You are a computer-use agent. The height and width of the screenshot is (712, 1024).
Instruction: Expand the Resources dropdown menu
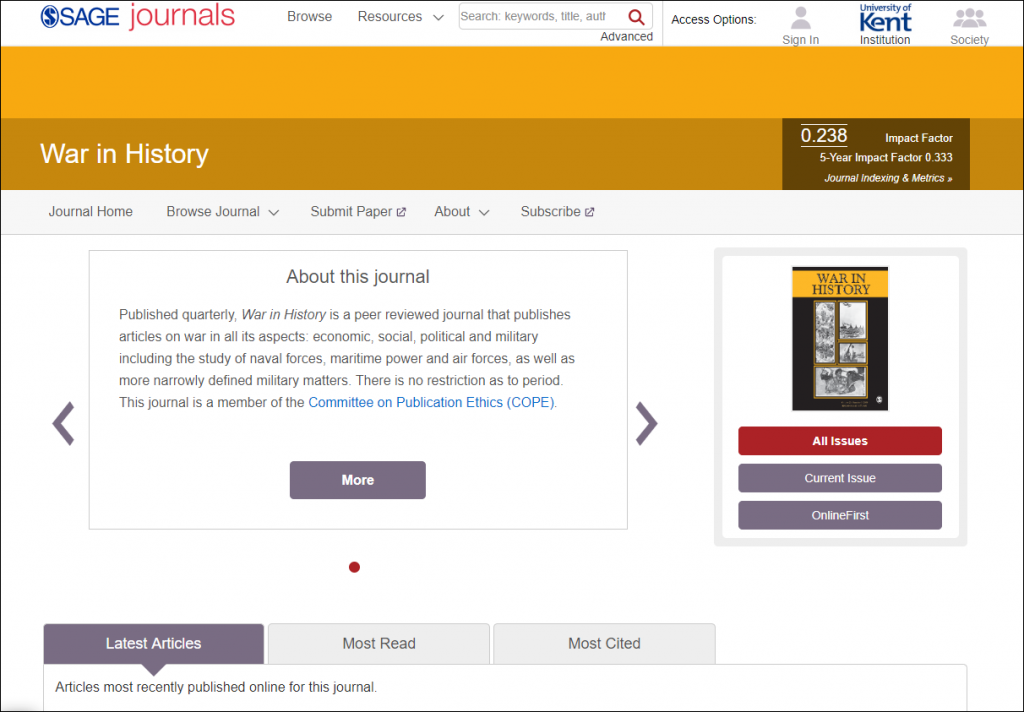(x=400, y=17)
